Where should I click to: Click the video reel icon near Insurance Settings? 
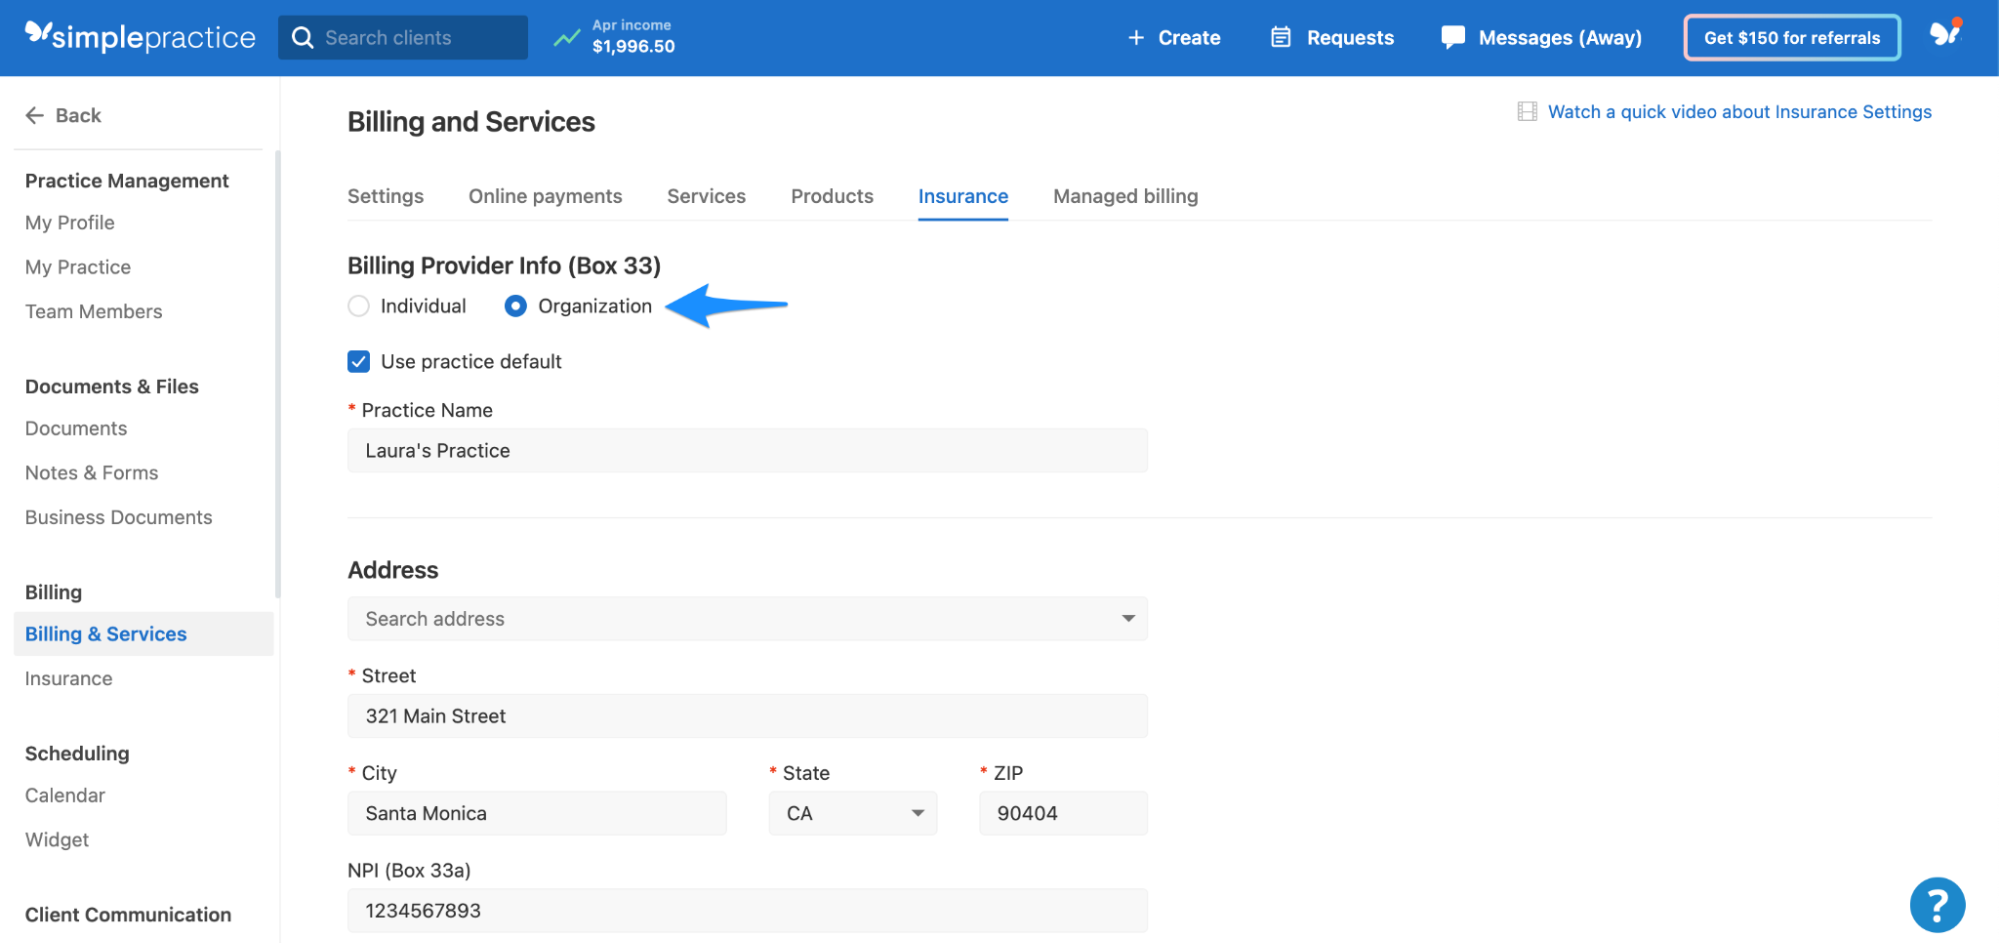point(1526,111)
